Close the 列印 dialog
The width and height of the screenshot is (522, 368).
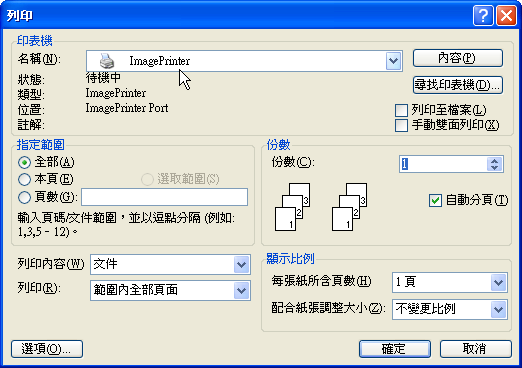click(x=506, y=15)
